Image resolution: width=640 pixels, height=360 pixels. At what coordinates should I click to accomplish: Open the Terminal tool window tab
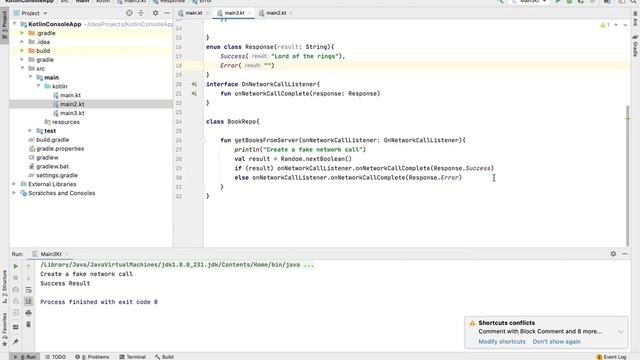click(x=133, y=357)
